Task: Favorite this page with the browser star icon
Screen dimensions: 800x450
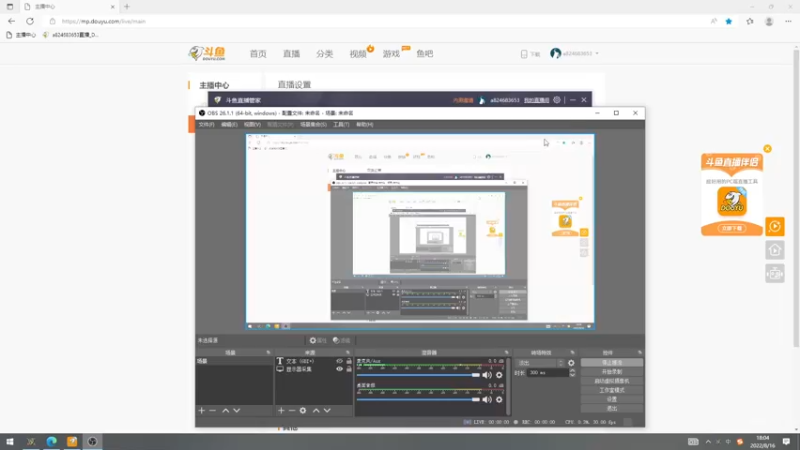Action: click(x=729, y=21)
